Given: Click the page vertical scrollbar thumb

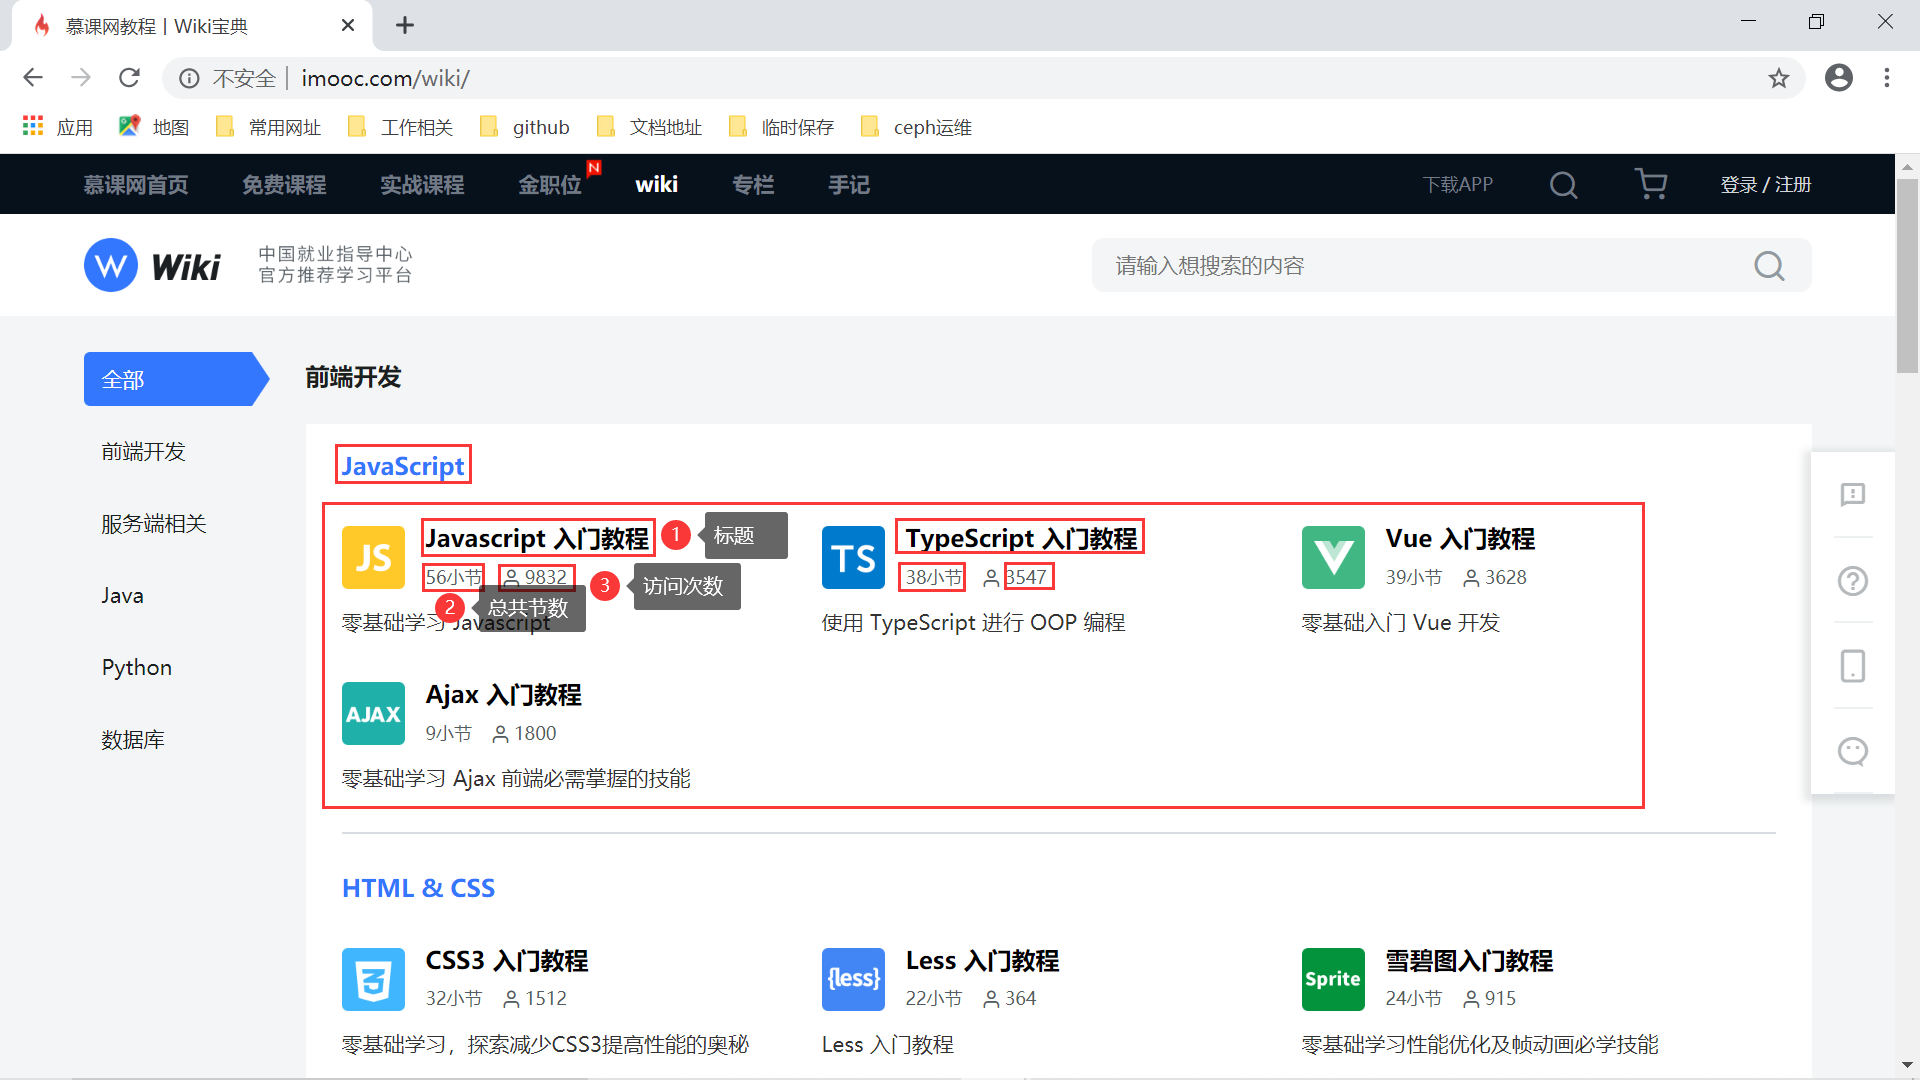Looking at the screenshot, I should point(1907,275).
